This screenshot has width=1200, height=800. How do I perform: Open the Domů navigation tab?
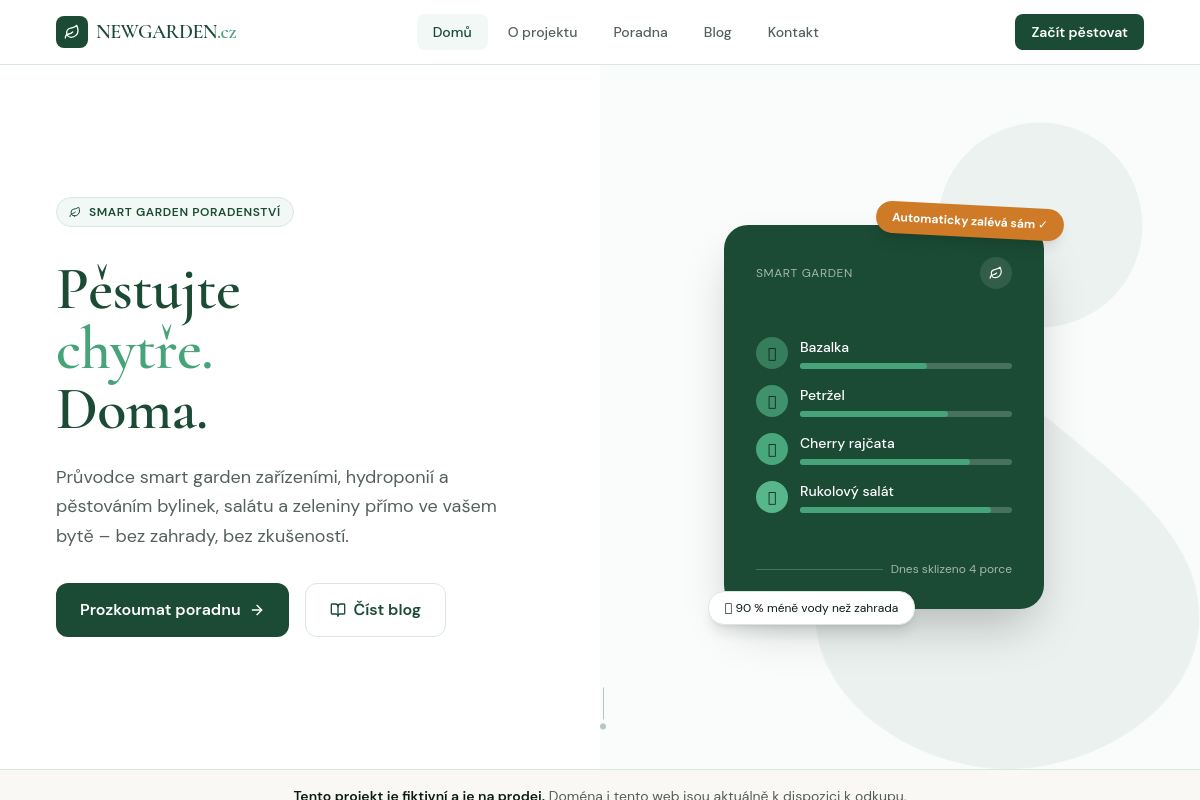click(452, 32)
